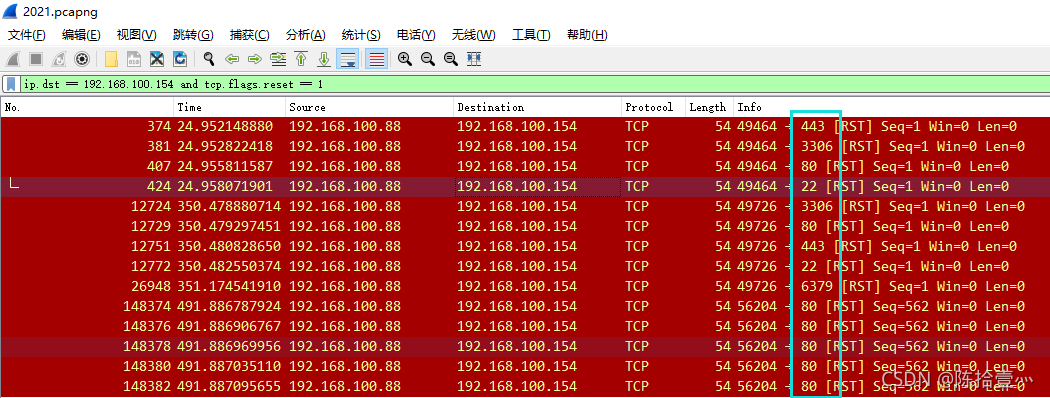Sort by the Protocol column header

coord(654,107)
